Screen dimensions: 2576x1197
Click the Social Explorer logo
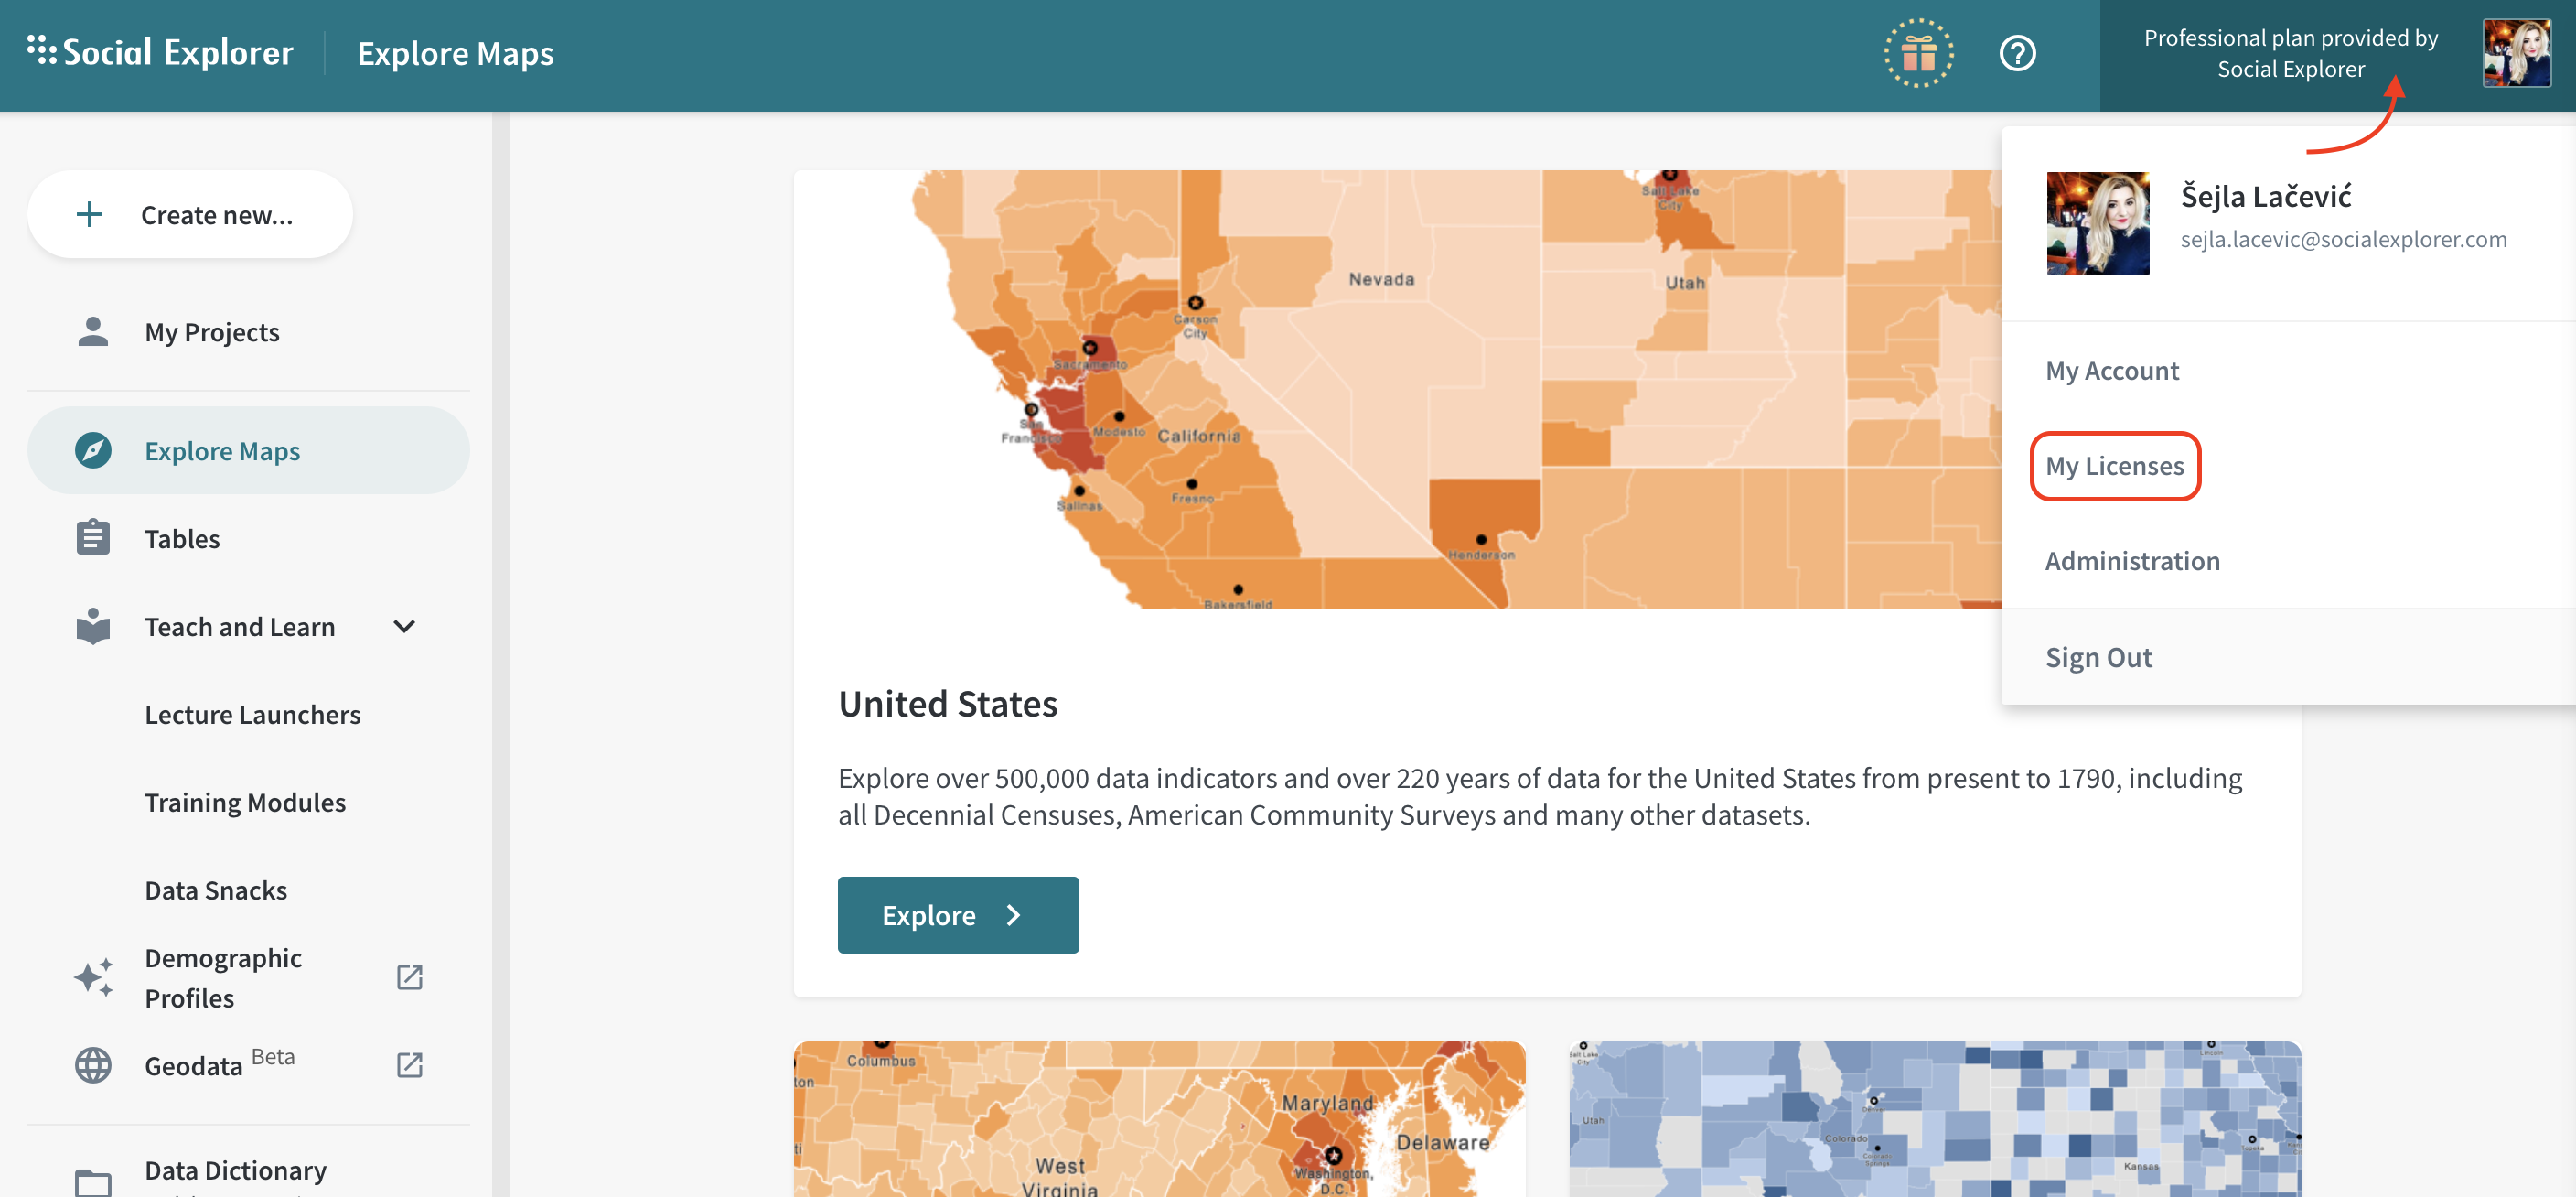[x=161, y=52]
